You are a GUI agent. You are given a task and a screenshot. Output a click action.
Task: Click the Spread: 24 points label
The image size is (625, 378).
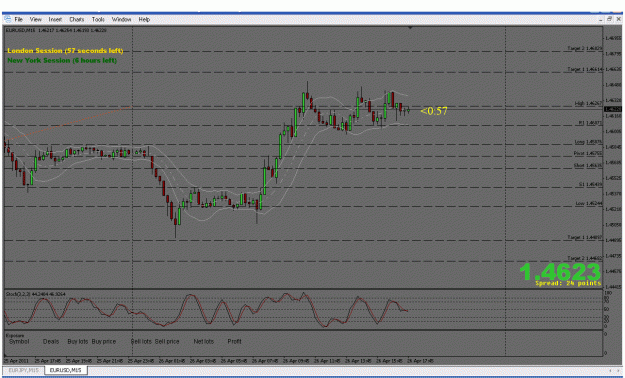click(568, 283)
